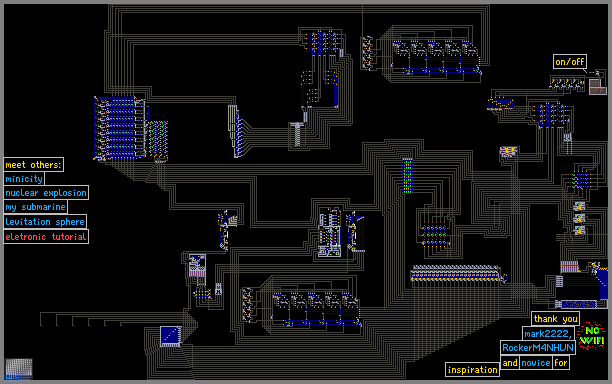This screenshot has height=384, width=612.
Task: Click the inspiration sign
Action: [472, 370]
